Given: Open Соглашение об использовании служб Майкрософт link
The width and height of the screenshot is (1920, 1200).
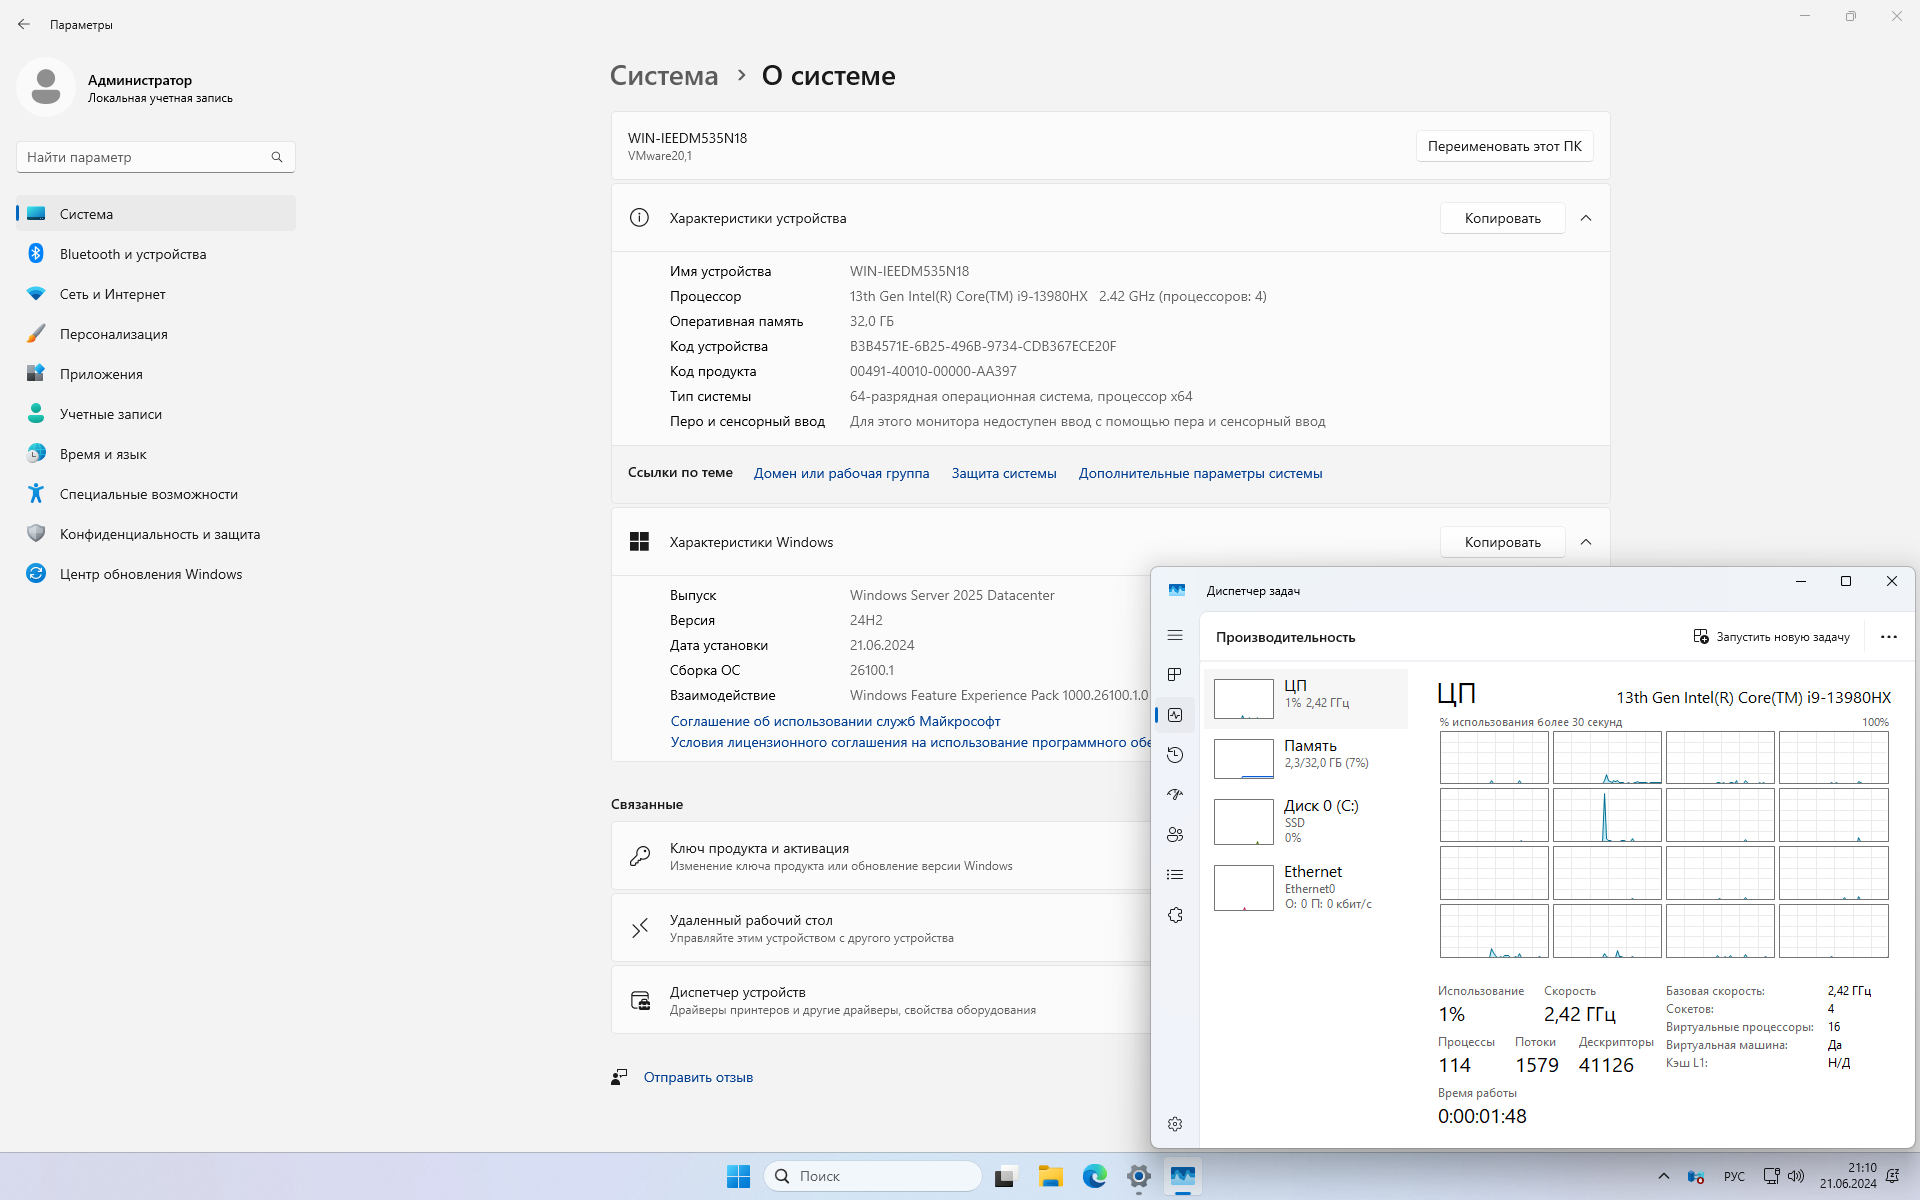Looking at the screenshot, I should tap(835, 721).
